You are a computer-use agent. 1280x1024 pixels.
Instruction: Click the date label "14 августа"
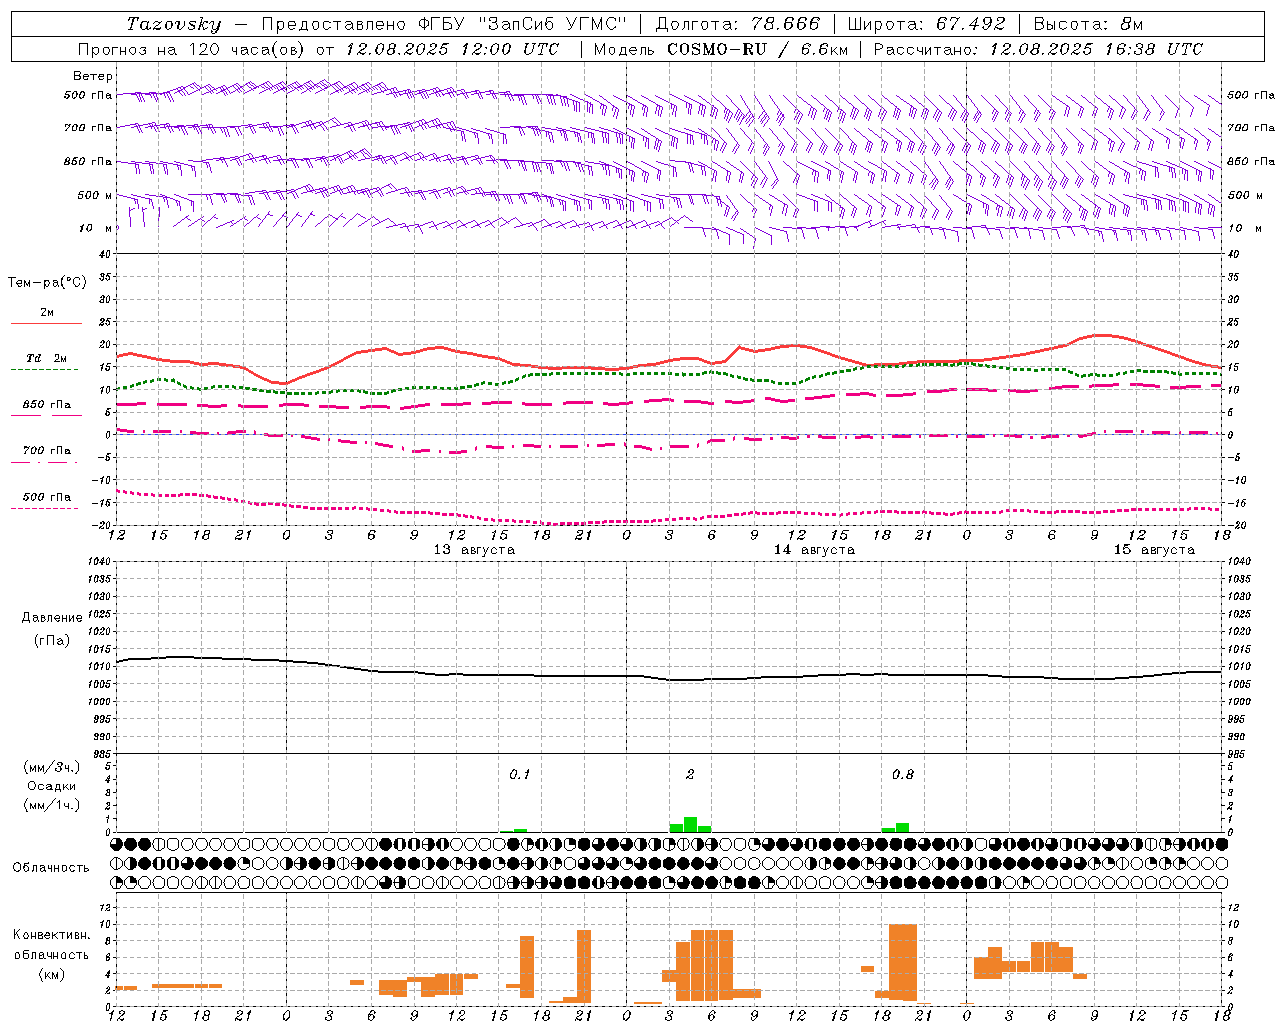click(814, 550)
